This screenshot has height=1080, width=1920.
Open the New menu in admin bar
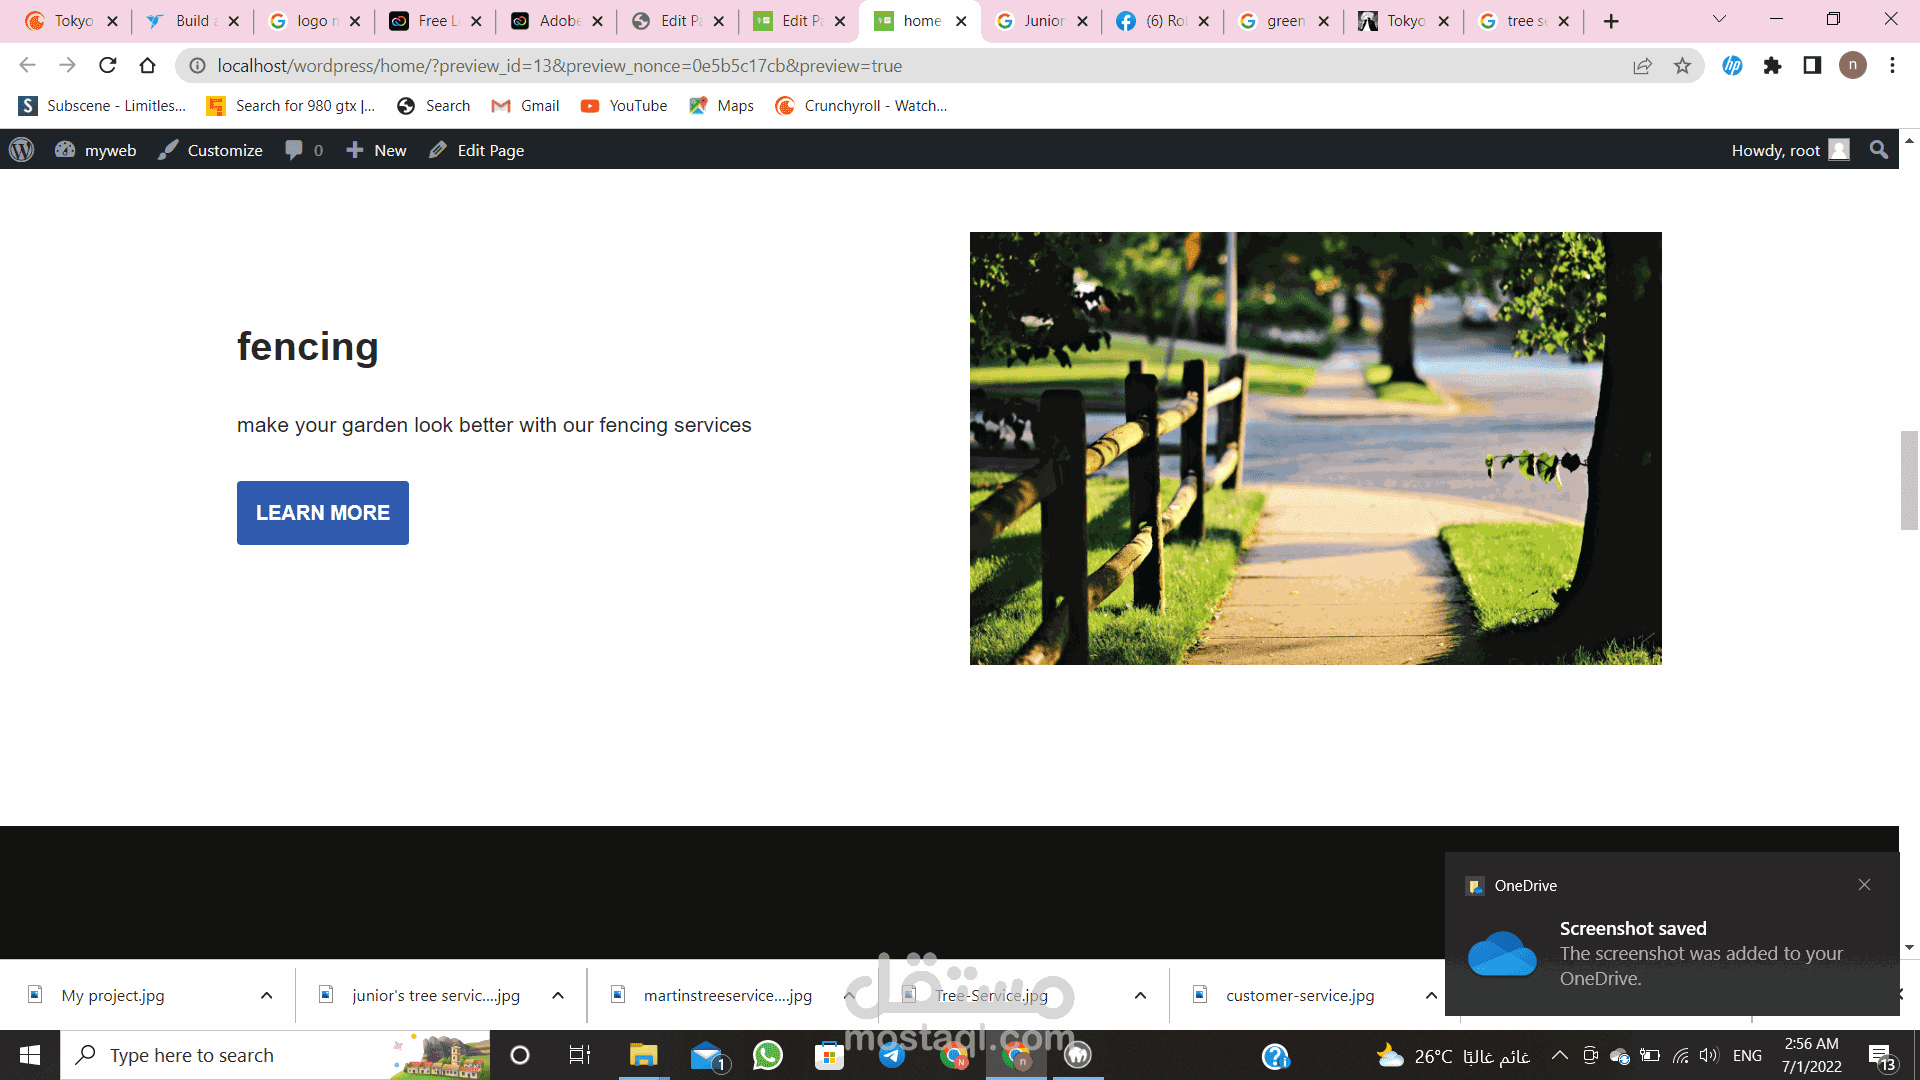pyautogui.click(x=377, y=150)
